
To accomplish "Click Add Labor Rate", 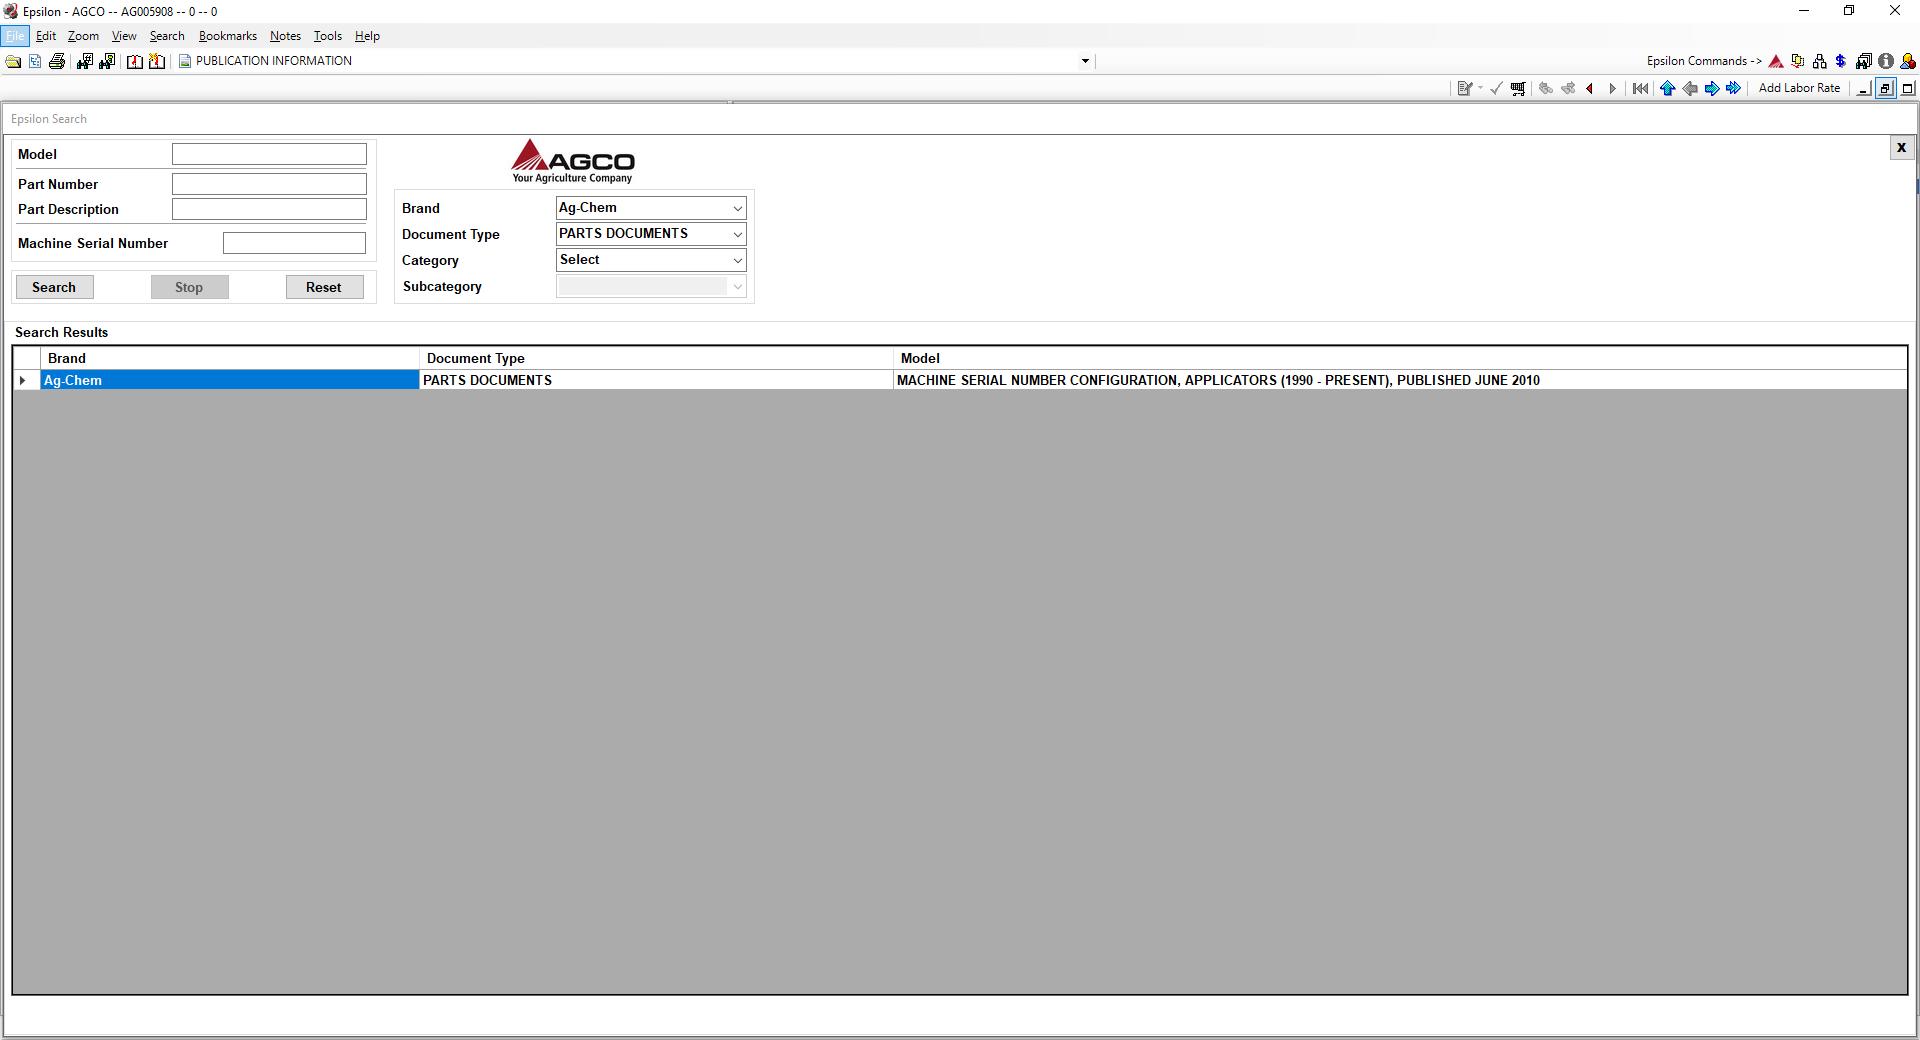I will pos(1799,88).
